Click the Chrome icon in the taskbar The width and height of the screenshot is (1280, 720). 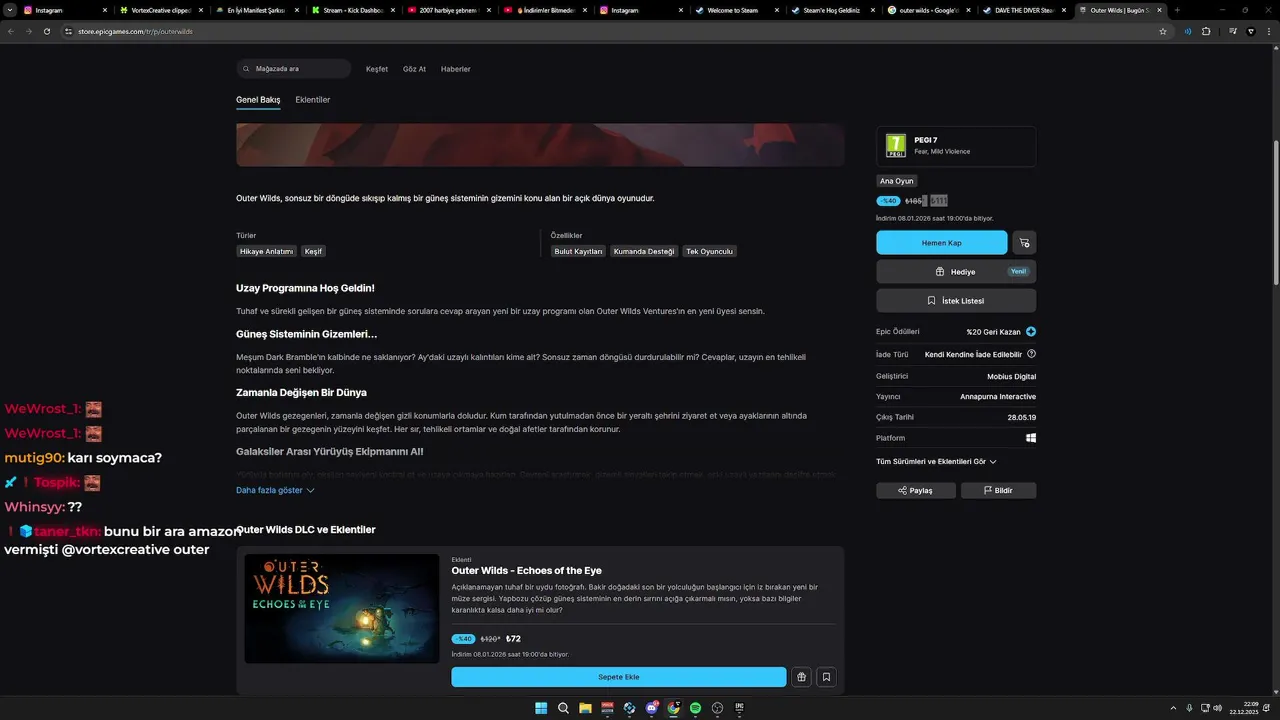(673, 708)
